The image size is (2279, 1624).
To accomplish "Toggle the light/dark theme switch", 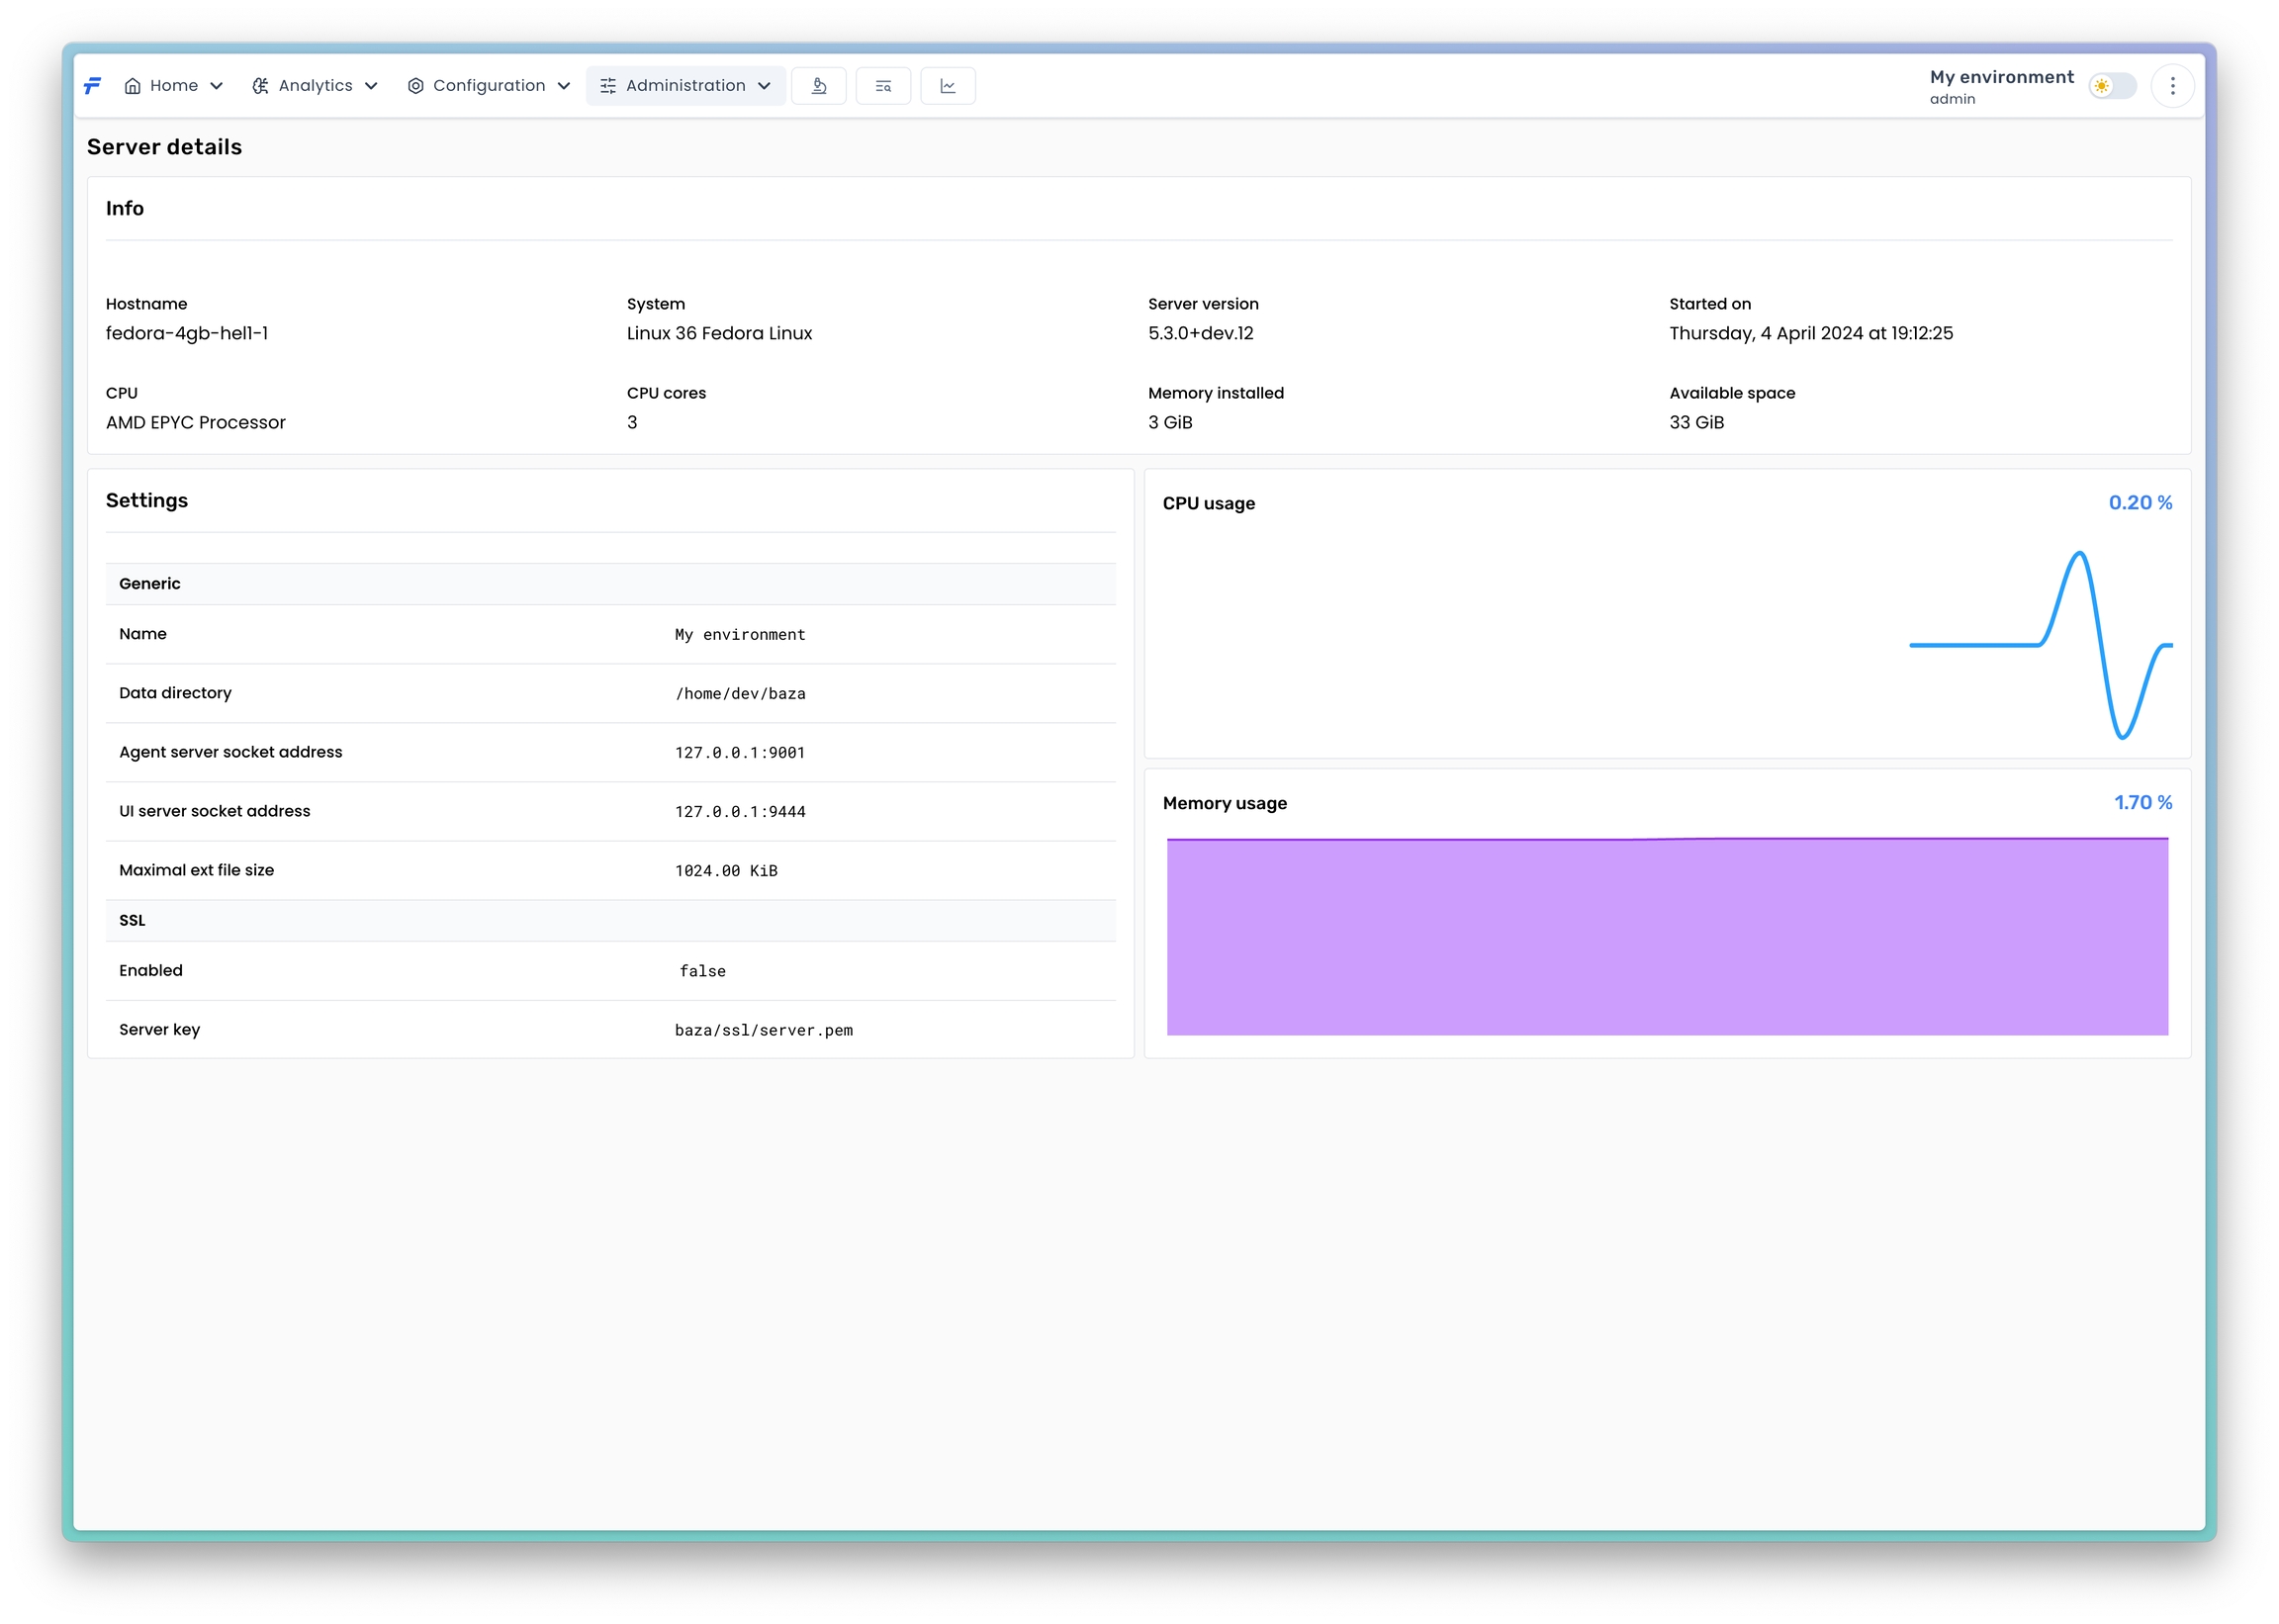I will (2111, 86).
